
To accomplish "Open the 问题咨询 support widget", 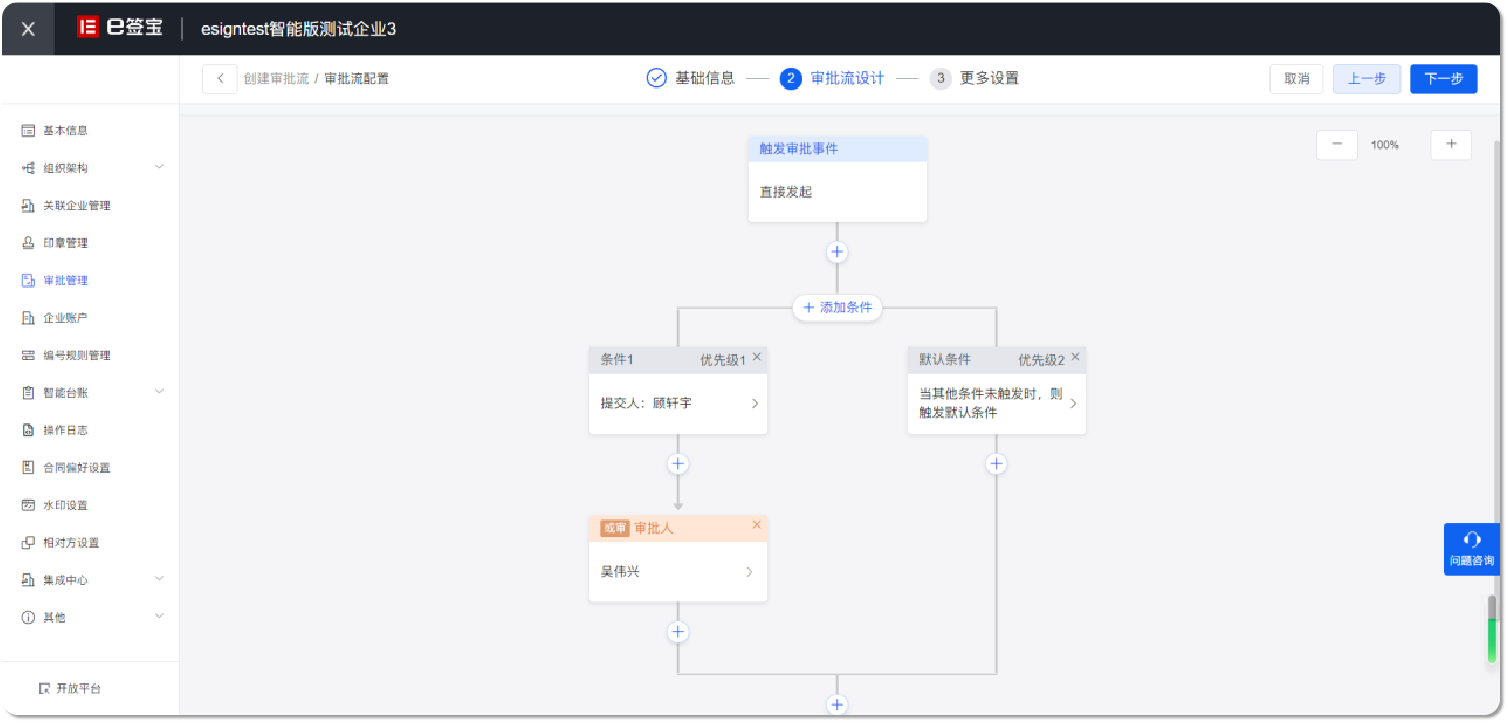I will pyautogui.click(x=1472, y=549).
